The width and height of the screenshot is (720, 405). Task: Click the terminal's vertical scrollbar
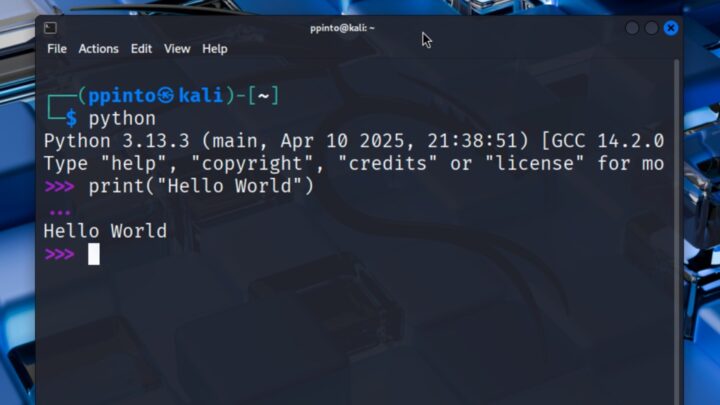[676, 232]
